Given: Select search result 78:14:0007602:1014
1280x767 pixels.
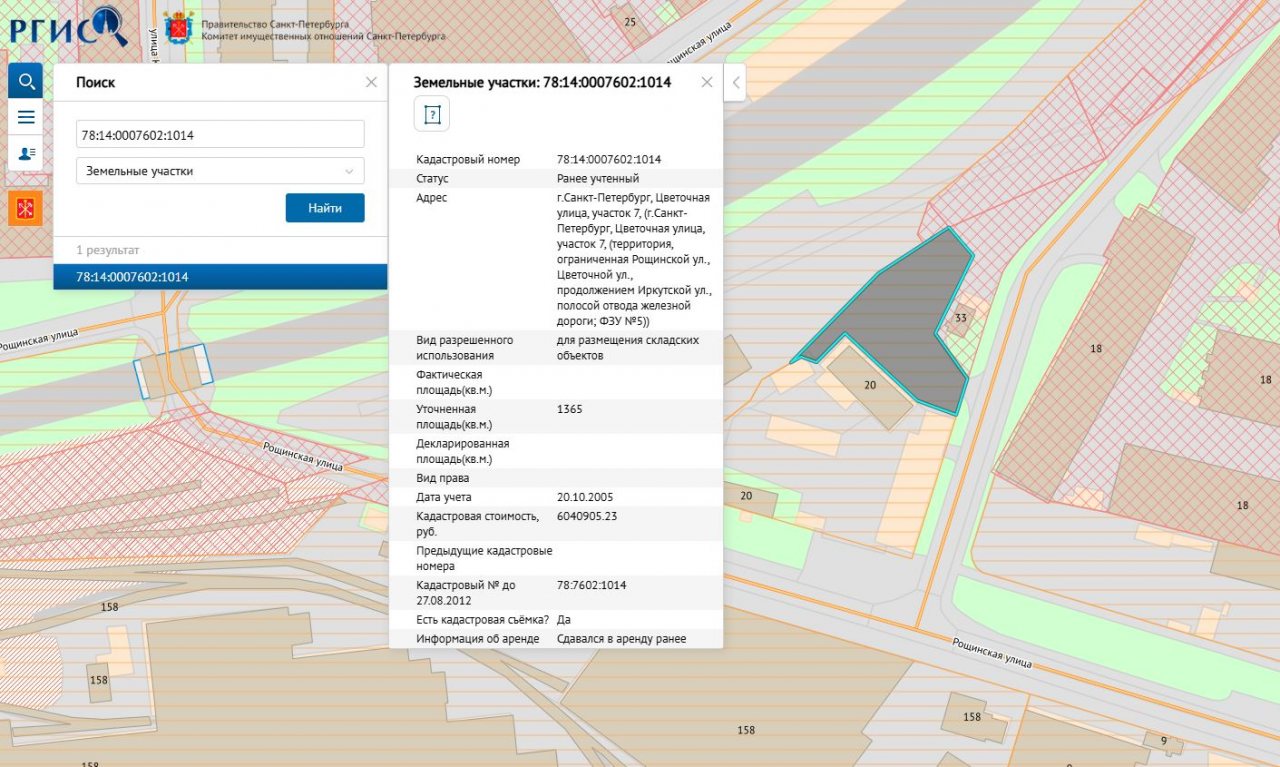Looking at the screenshot, I should (x=220, y=277).
